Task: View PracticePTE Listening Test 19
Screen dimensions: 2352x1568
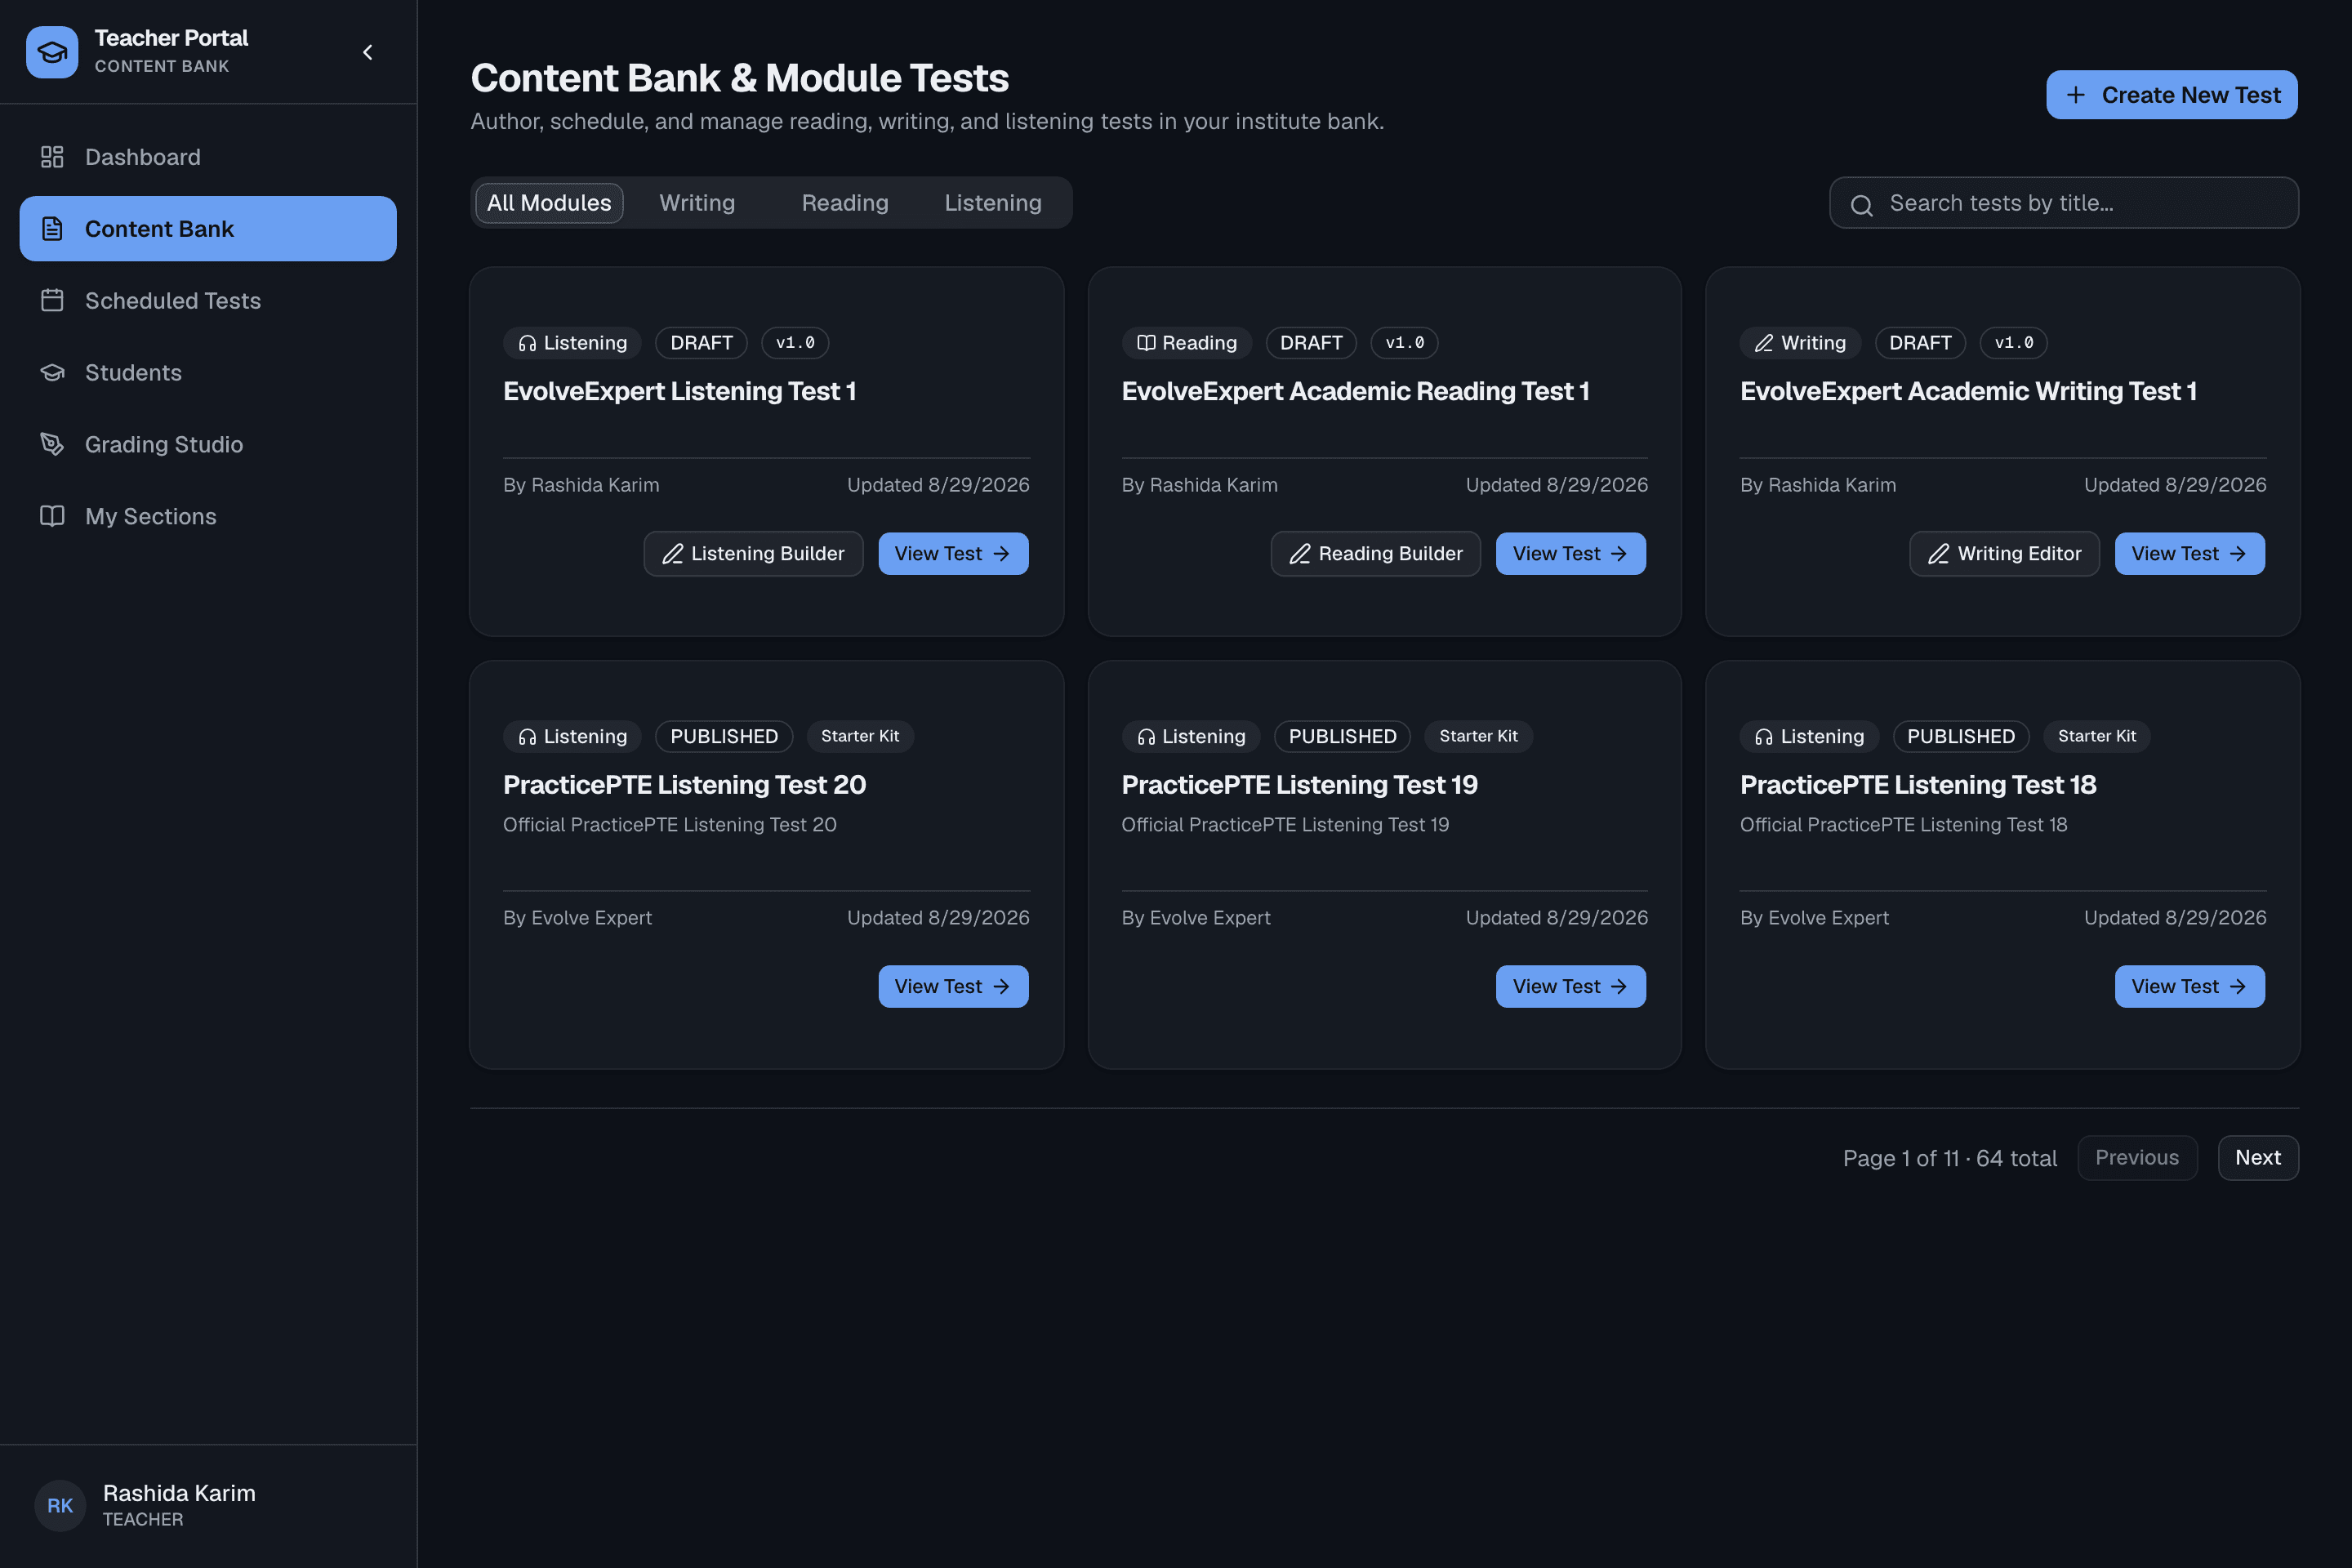Action: 1571,986
